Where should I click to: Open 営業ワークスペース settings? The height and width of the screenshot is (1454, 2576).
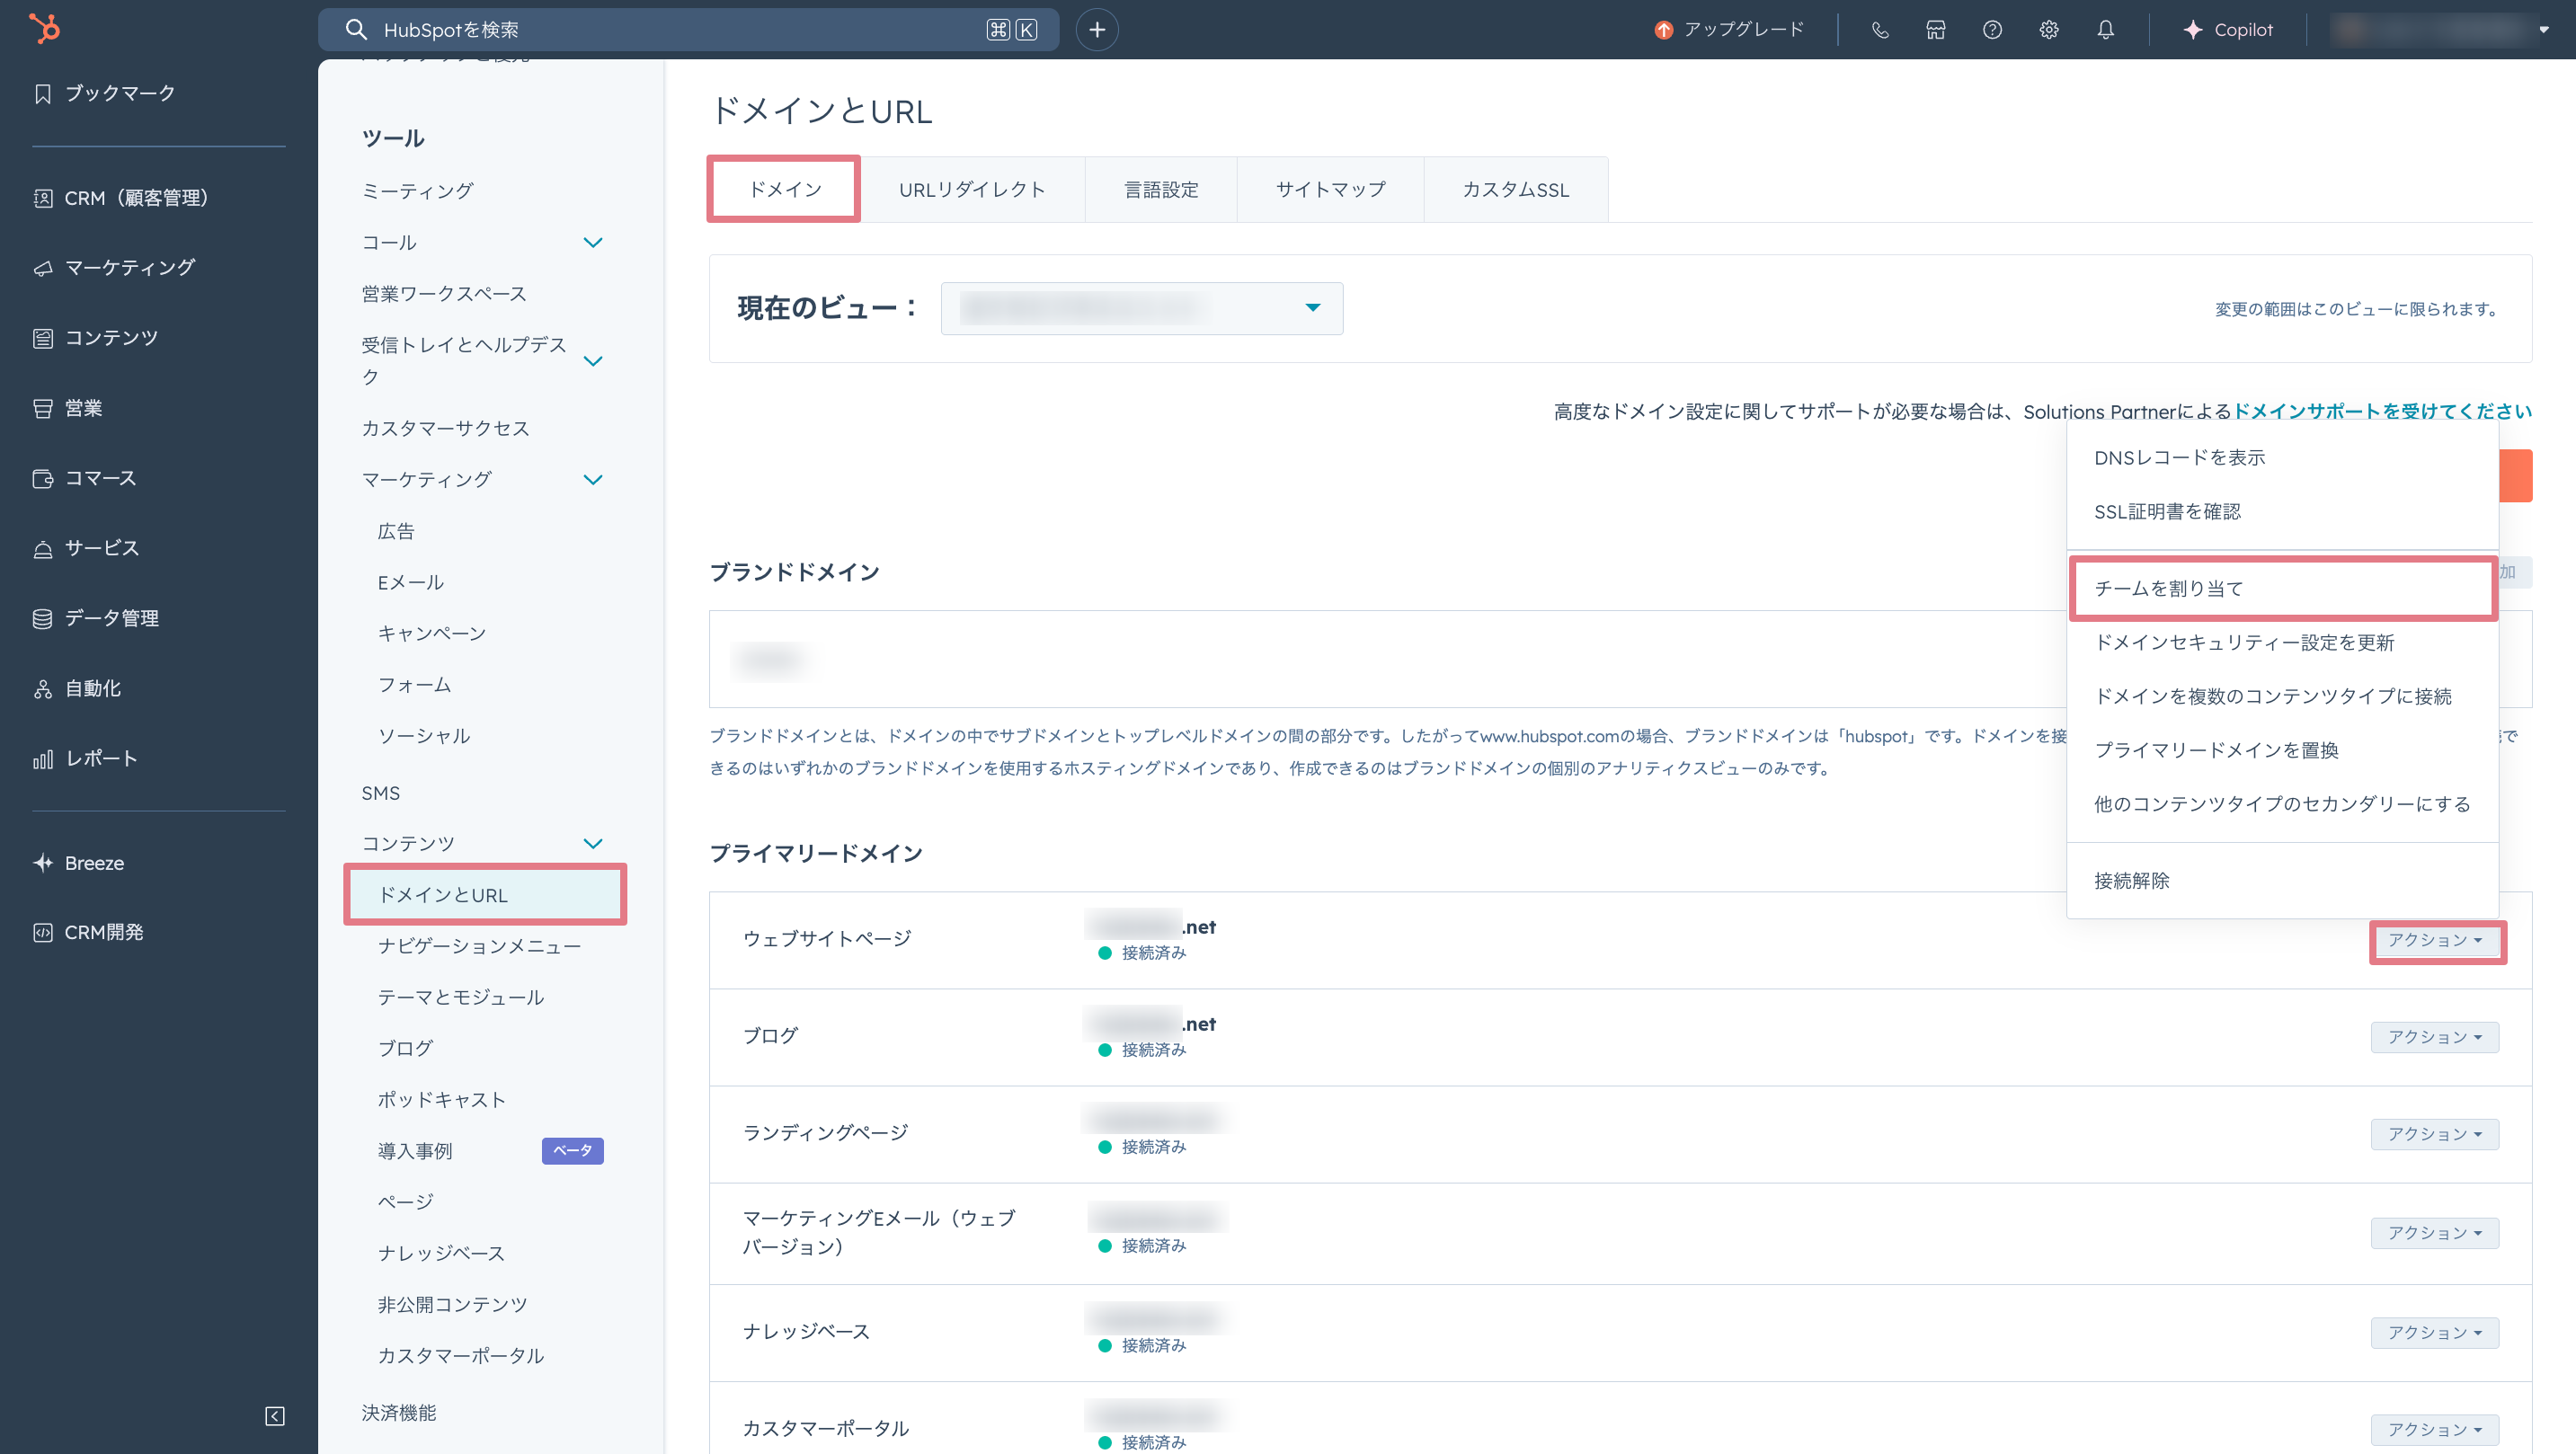click(x=444, y=294)
